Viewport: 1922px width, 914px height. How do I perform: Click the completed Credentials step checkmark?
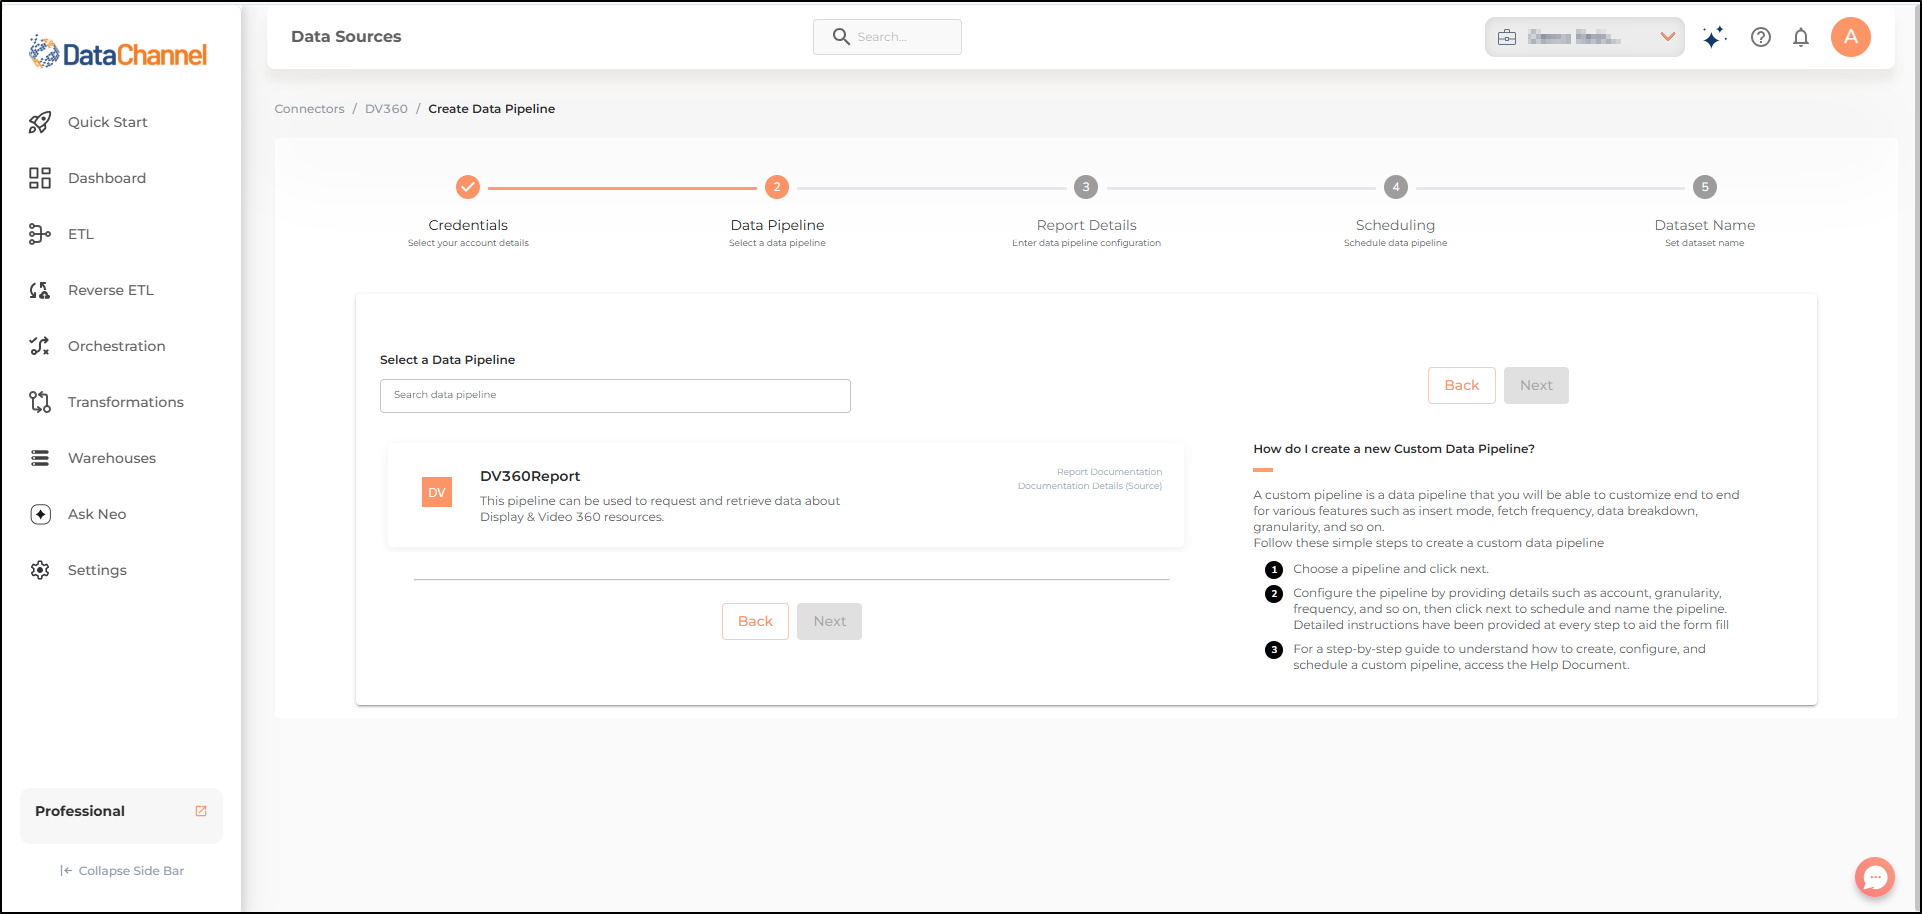point(468,187)
